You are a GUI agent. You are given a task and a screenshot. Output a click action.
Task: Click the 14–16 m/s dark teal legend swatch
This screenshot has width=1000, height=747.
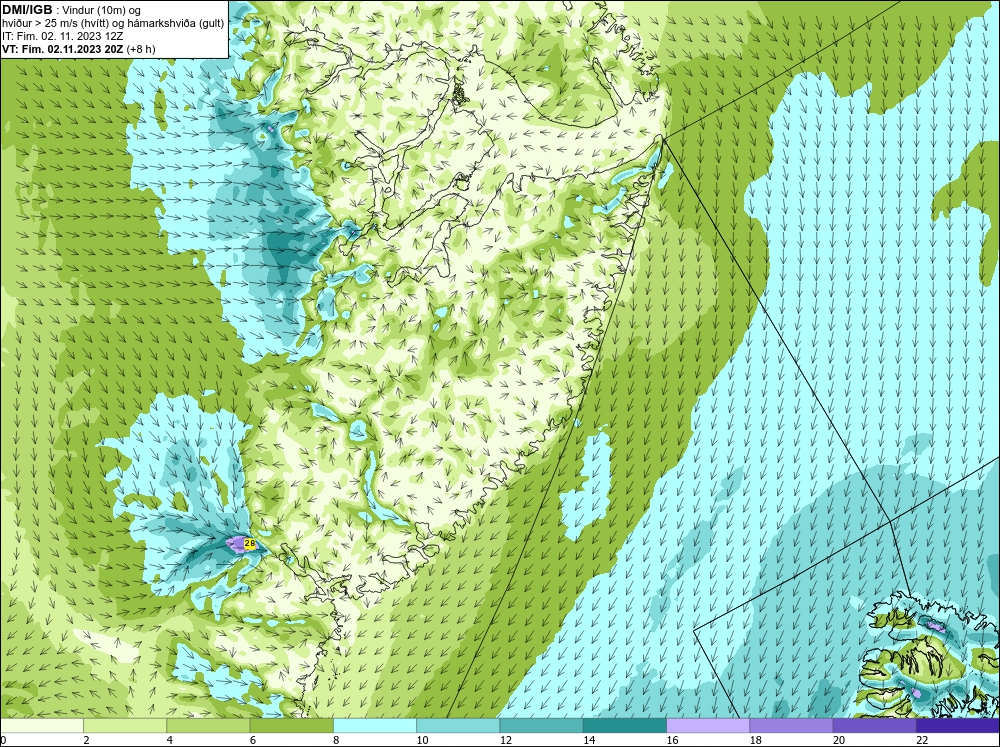coord(625,726)
